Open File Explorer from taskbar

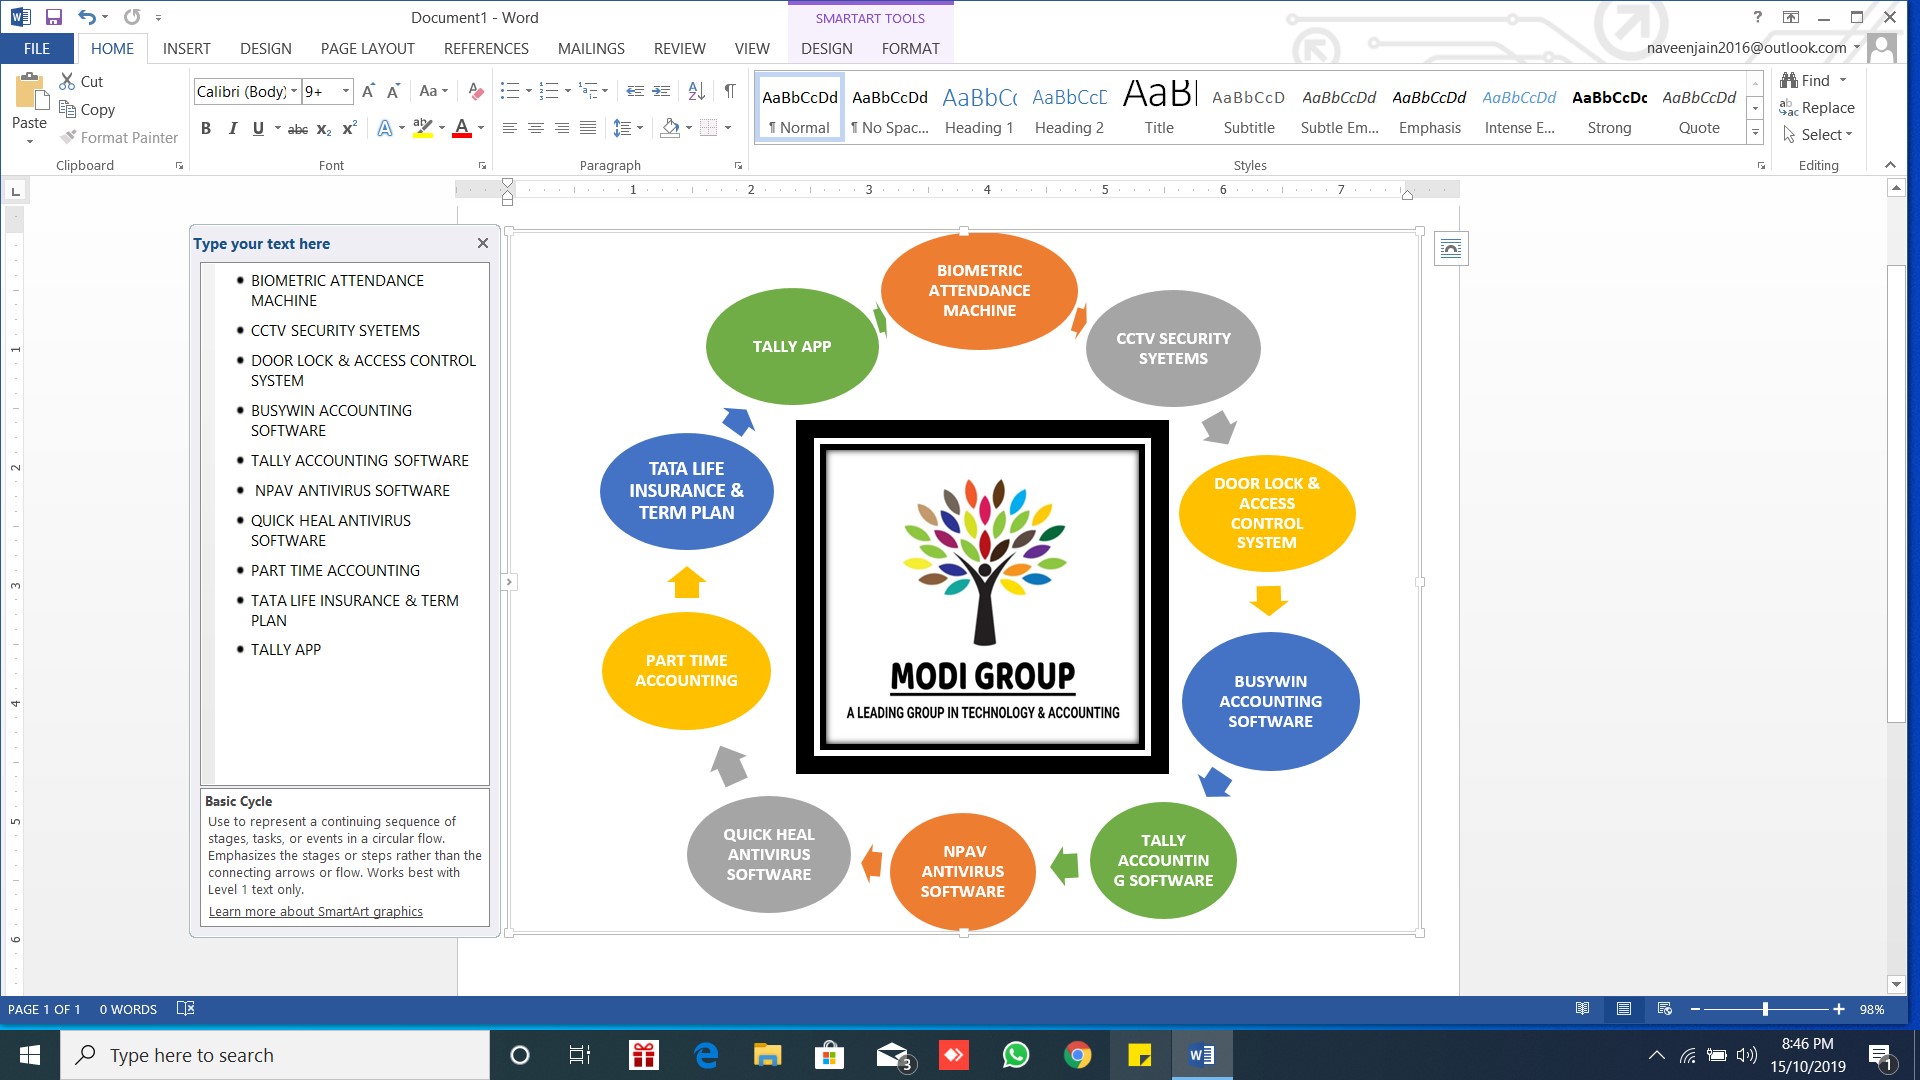(767, 1055)
